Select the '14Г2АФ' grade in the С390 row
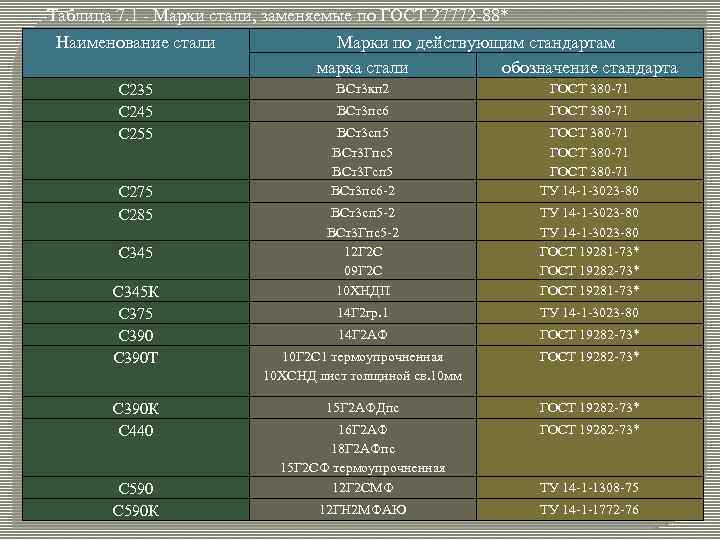 (x=363, y=335)
